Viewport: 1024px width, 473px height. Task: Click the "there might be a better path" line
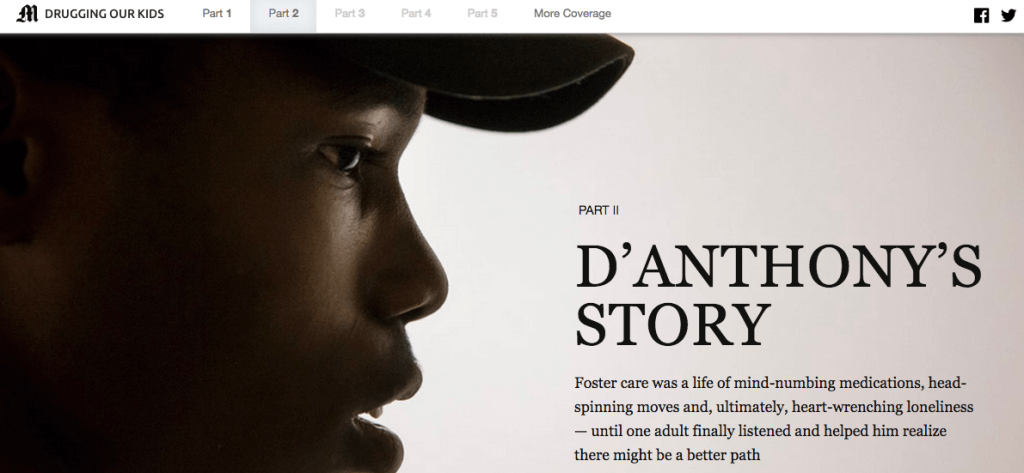pos(667,455)
